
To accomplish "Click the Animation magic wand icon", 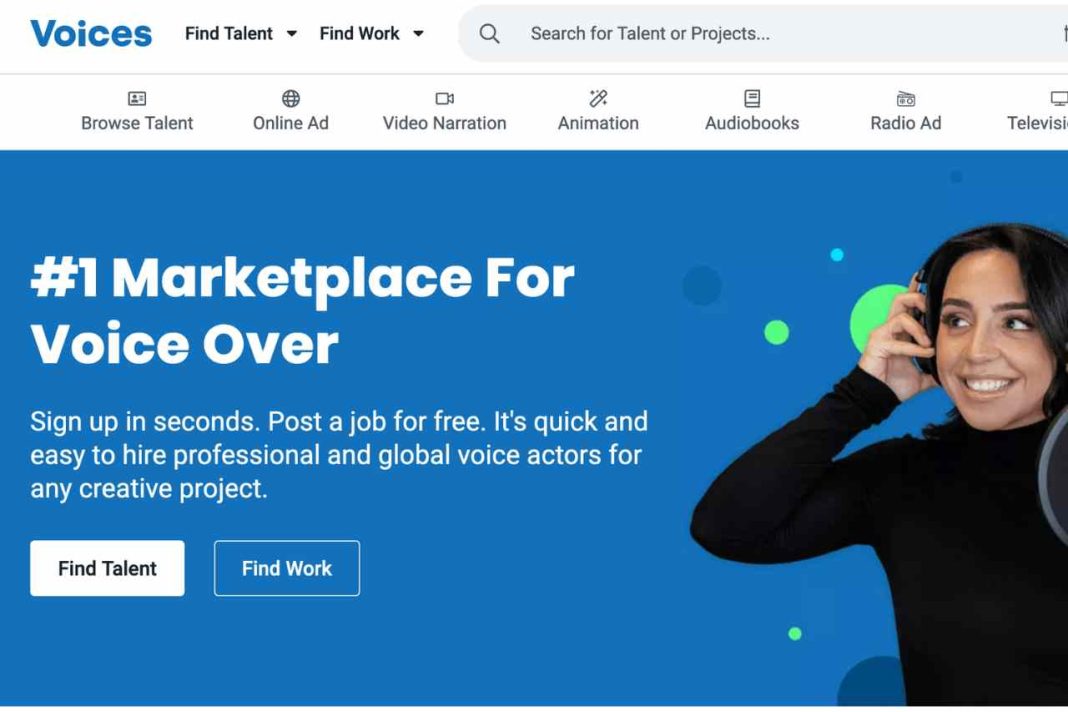I will coord(598,98).
